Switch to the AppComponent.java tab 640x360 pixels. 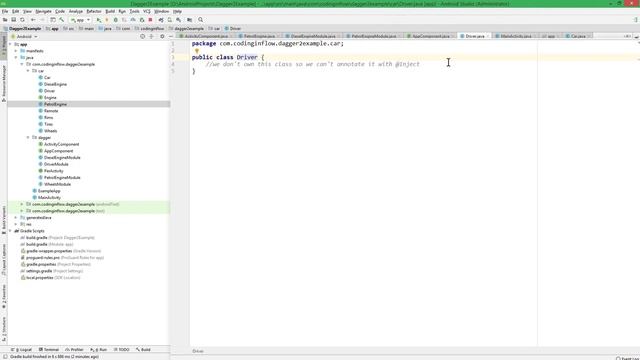tap(431, 36)
